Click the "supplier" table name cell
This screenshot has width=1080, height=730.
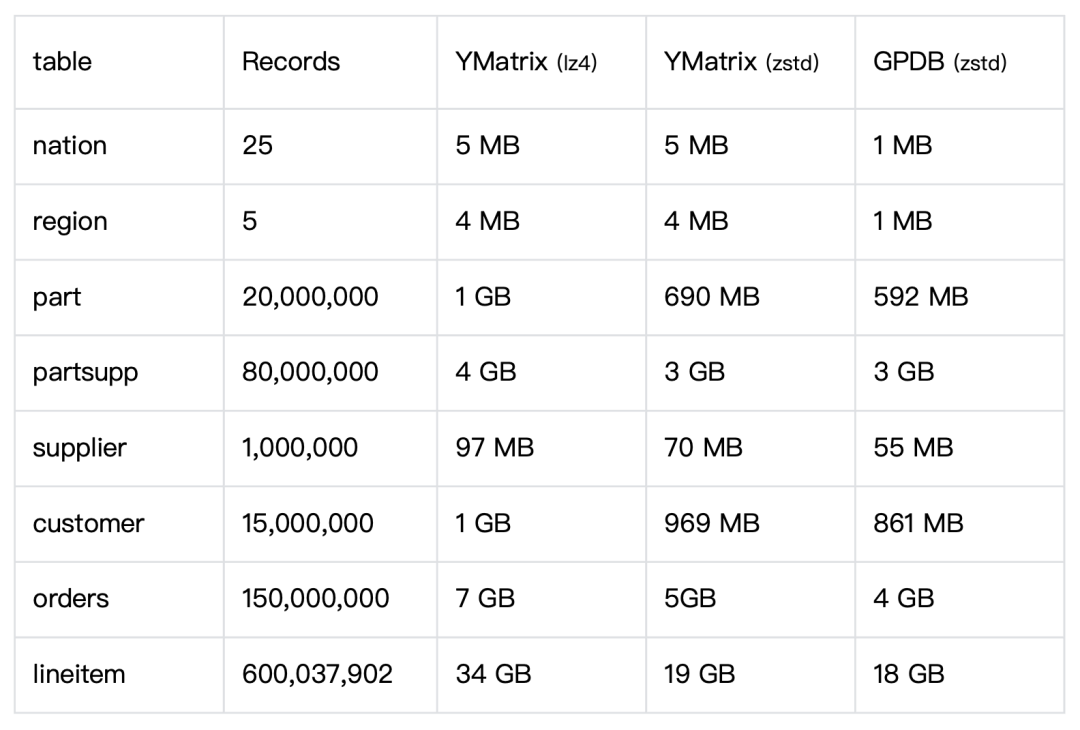coord(80,447)
